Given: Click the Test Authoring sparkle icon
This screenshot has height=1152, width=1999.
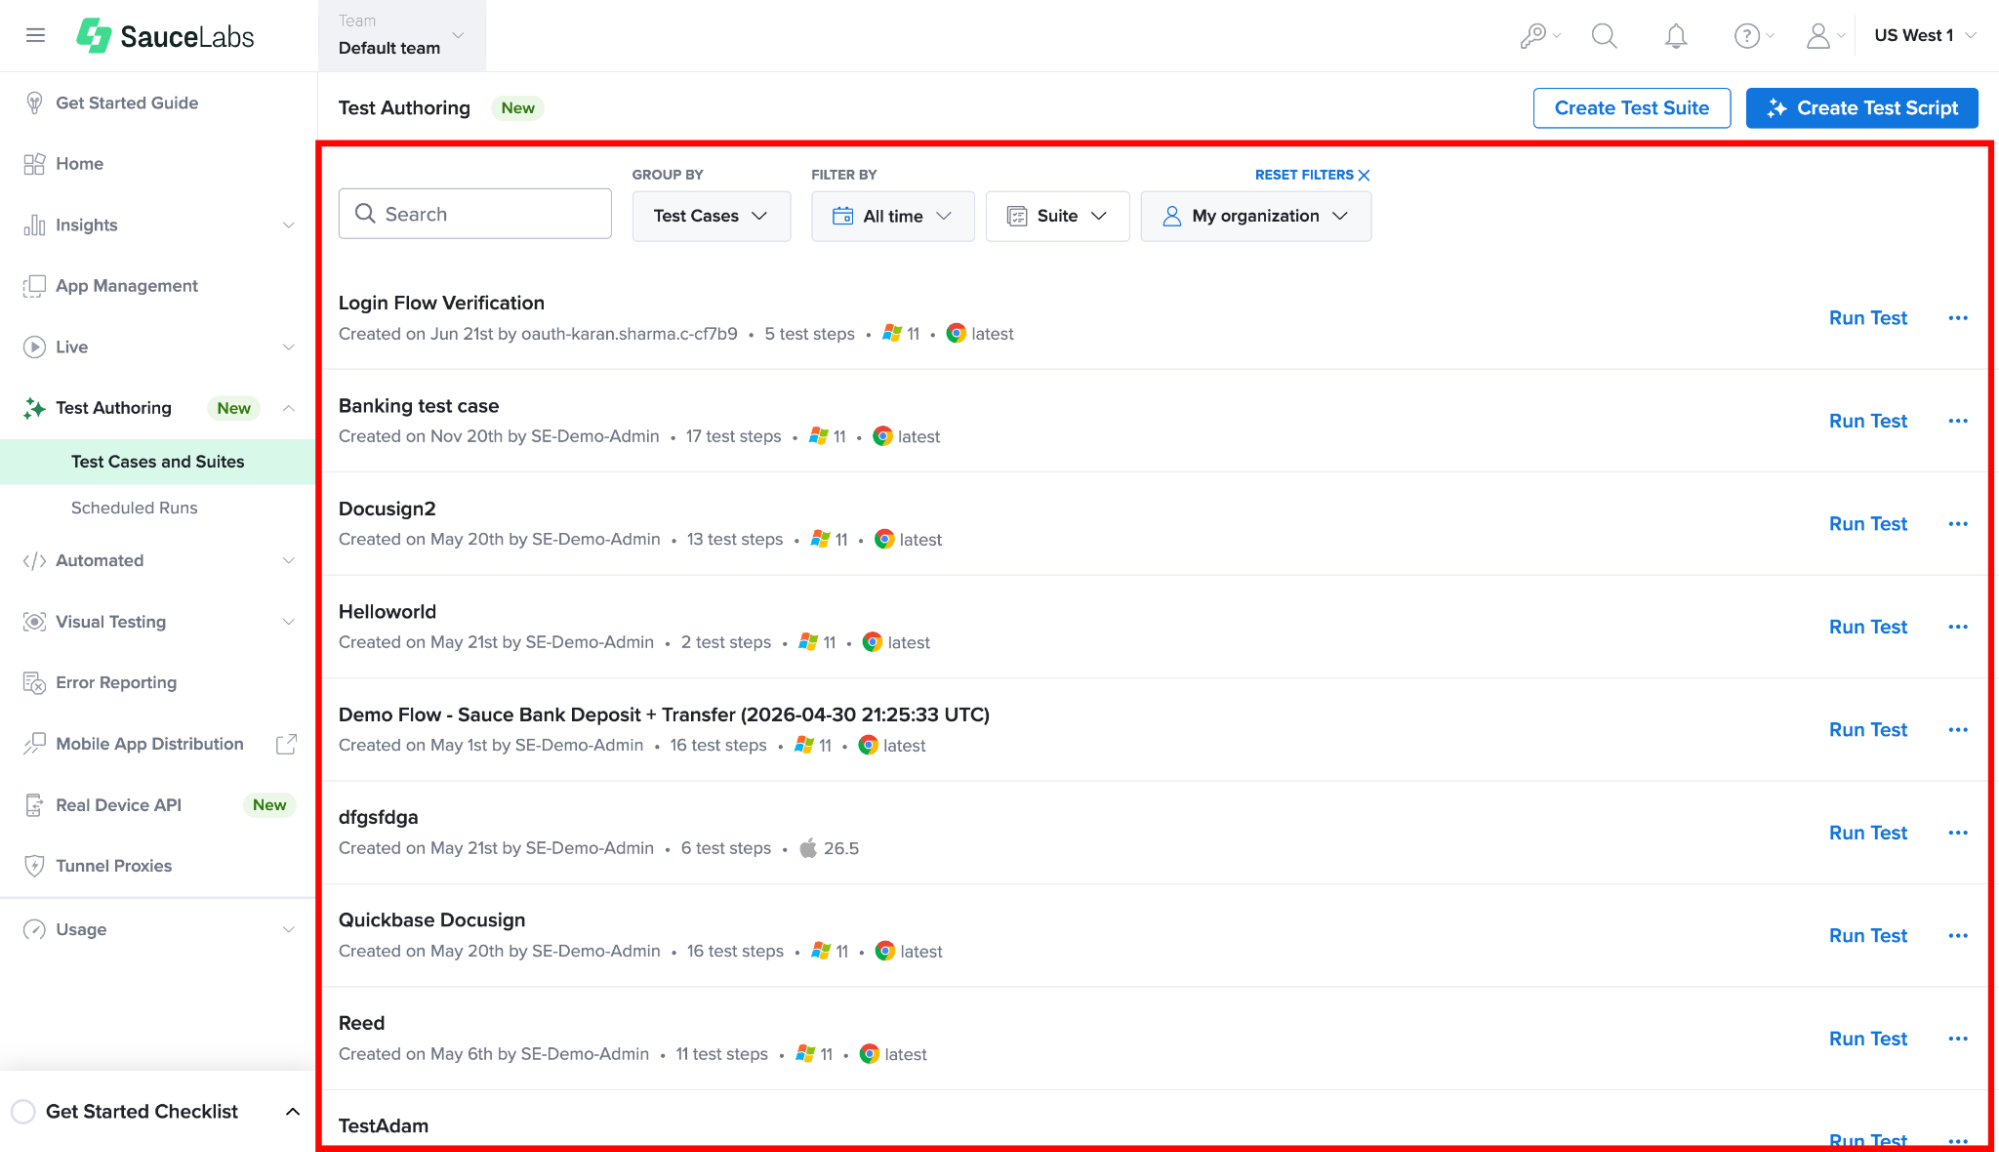Looking at the screenshot, I should click(34, 408).
